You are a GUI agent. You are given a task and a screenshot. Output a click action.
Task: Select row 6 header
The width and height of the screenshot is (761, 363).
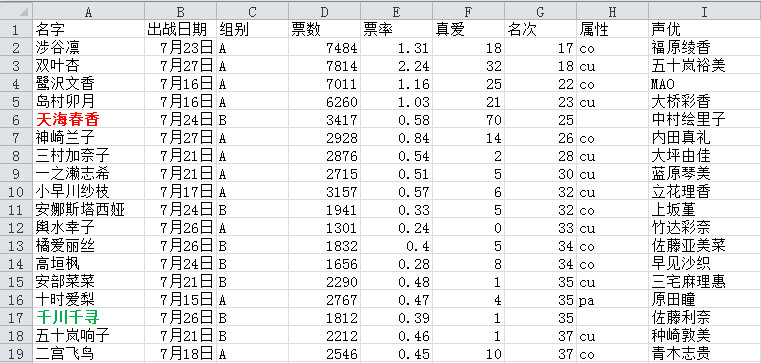(x=17, y=119)
